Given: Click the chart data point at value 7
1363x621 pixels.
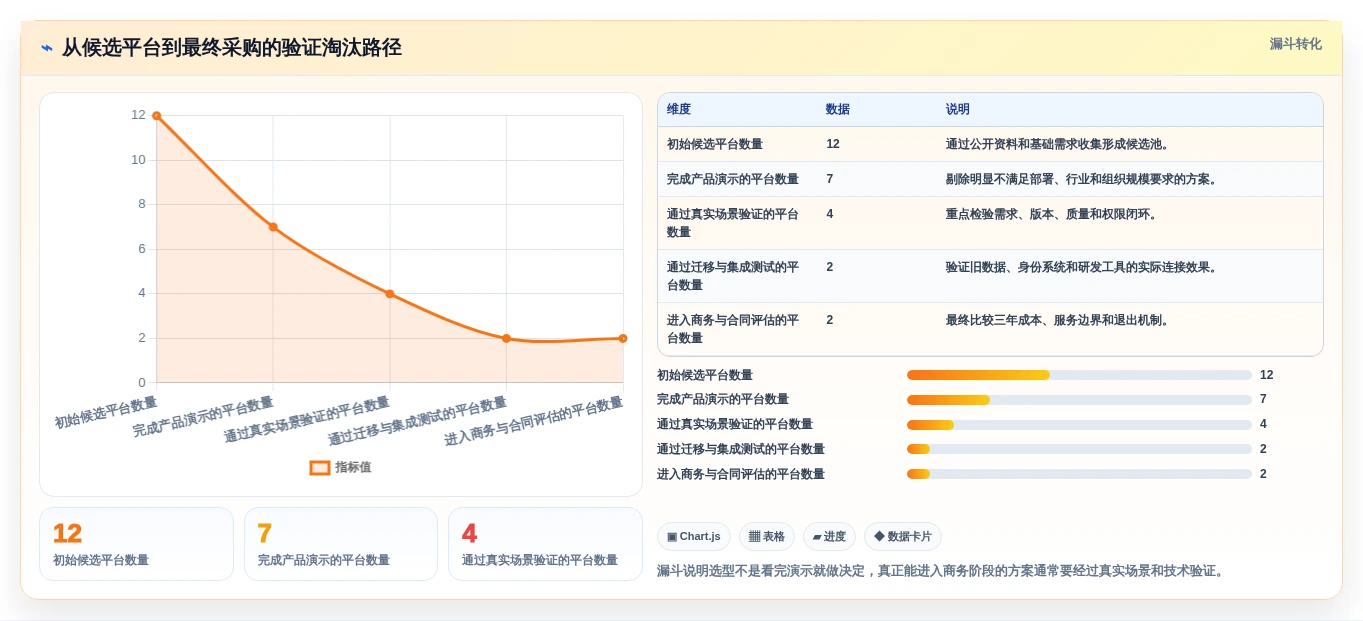Looking at the screenshot, I should tap(273, 227).
